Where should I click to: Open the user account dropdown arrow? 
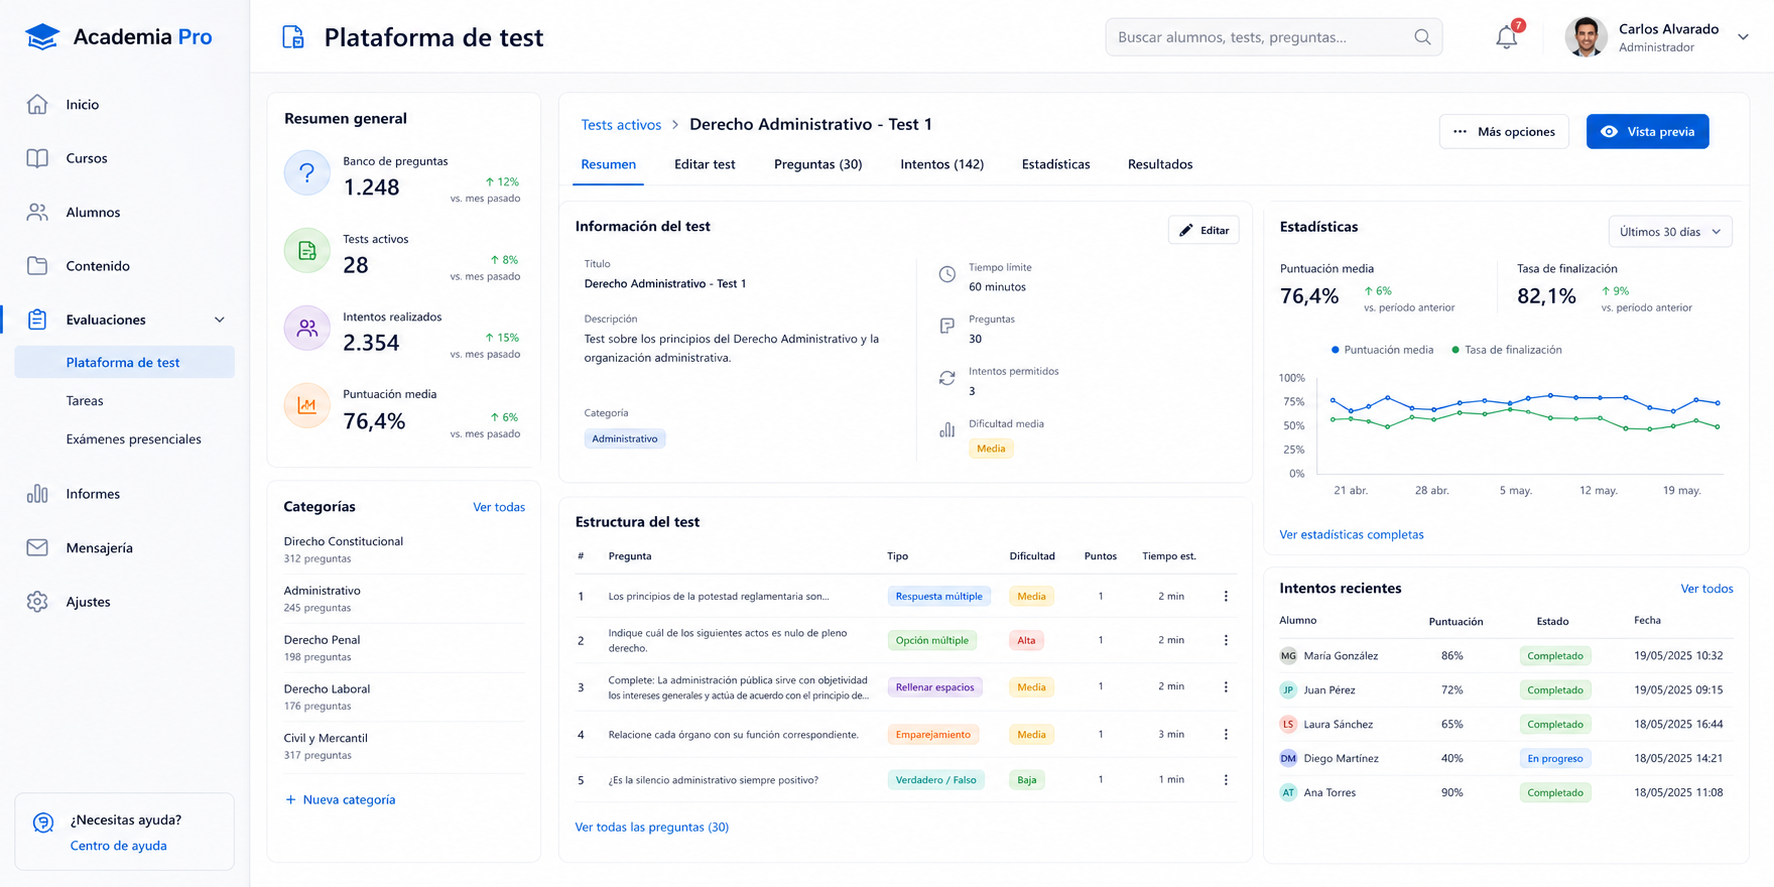click(x=1743, y=37)
